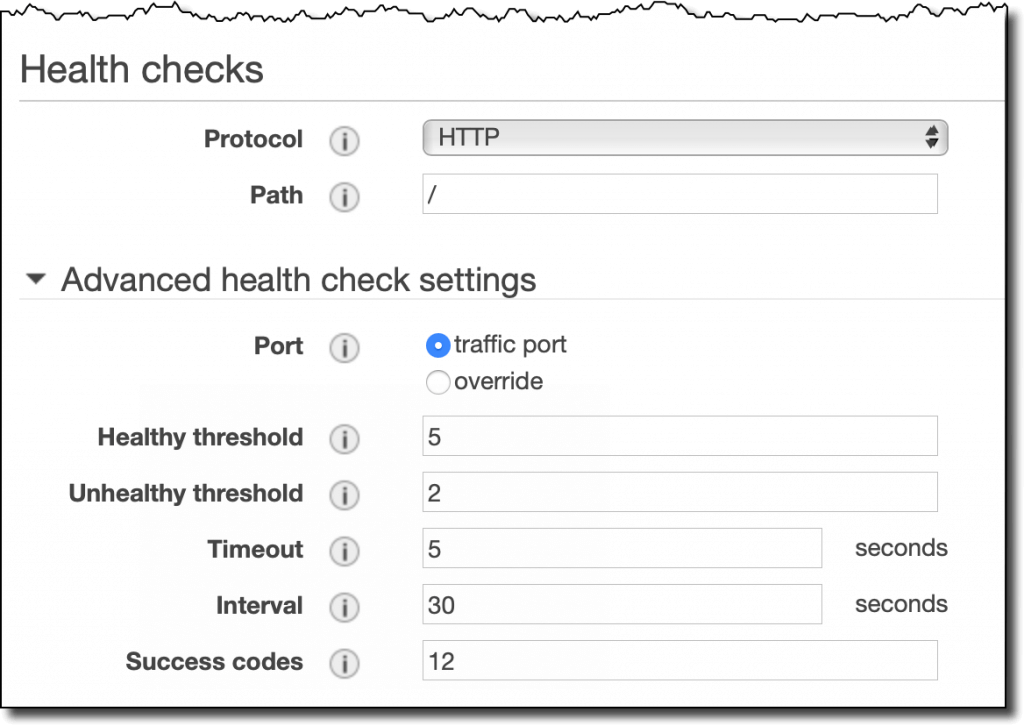Collapse Advanced health check settings
The width and height of the screenshot is (1024, 726).
click(36, 279)
